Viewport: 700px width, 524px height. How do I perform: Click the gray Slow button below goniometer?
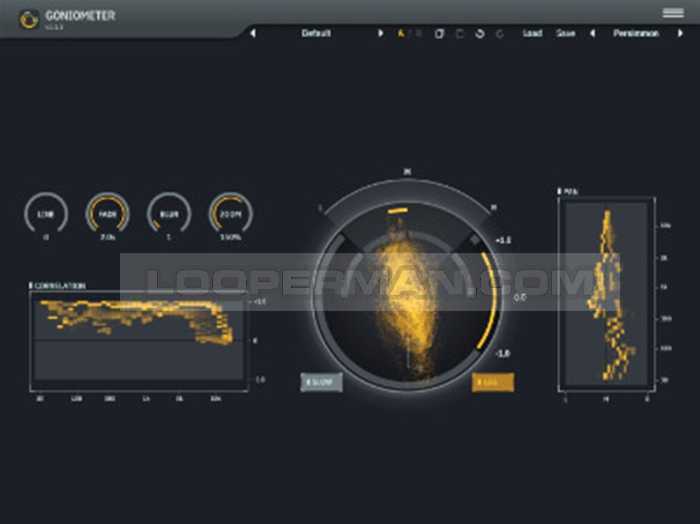[322, 382]
